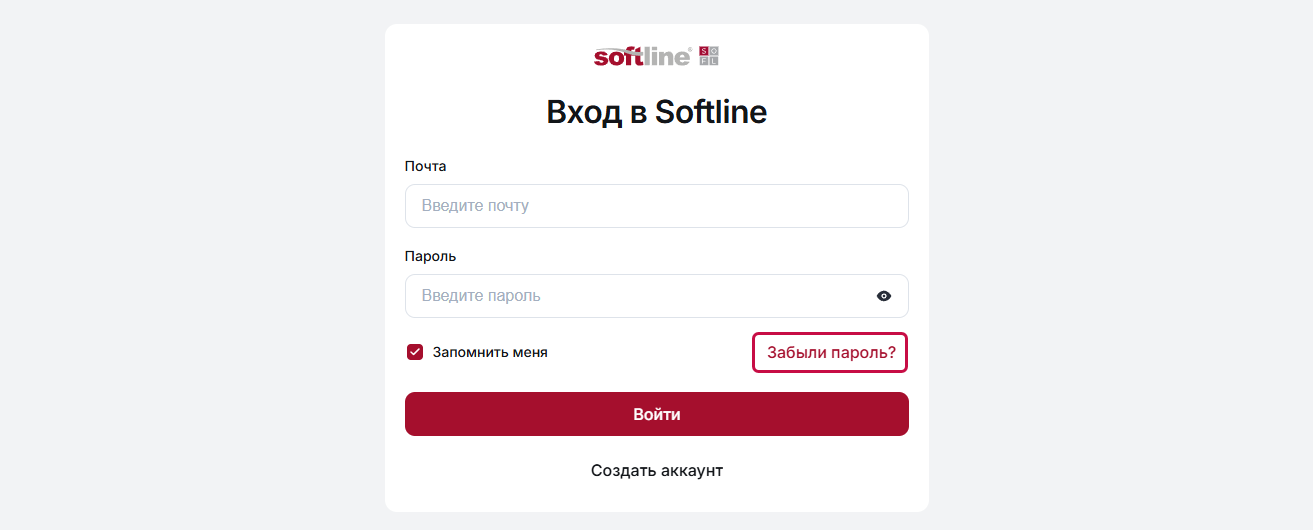Click the gray "F" square in the emblem
The image size is (1313, 530).
[x=703, y=61]
